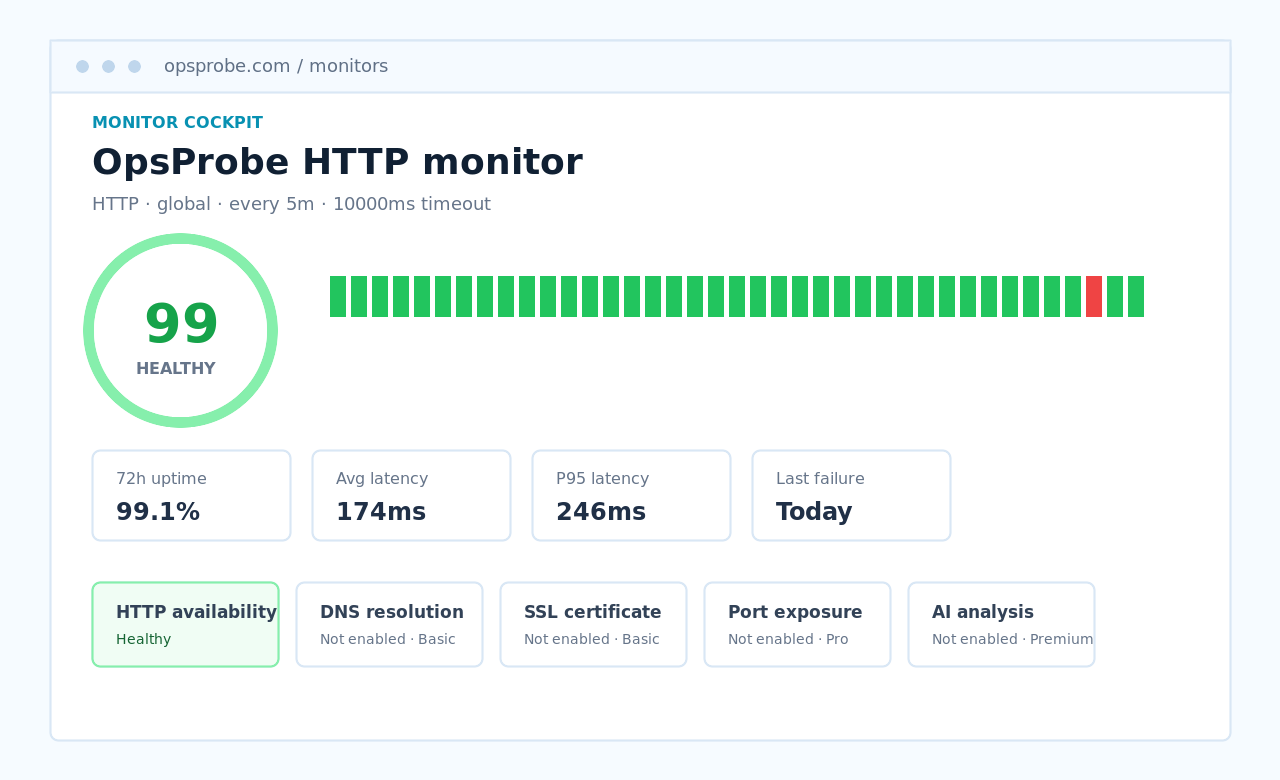This screenshot has width=1280, height=780.
Task: Select the DNS resolution card
Action: pos(389,624)
